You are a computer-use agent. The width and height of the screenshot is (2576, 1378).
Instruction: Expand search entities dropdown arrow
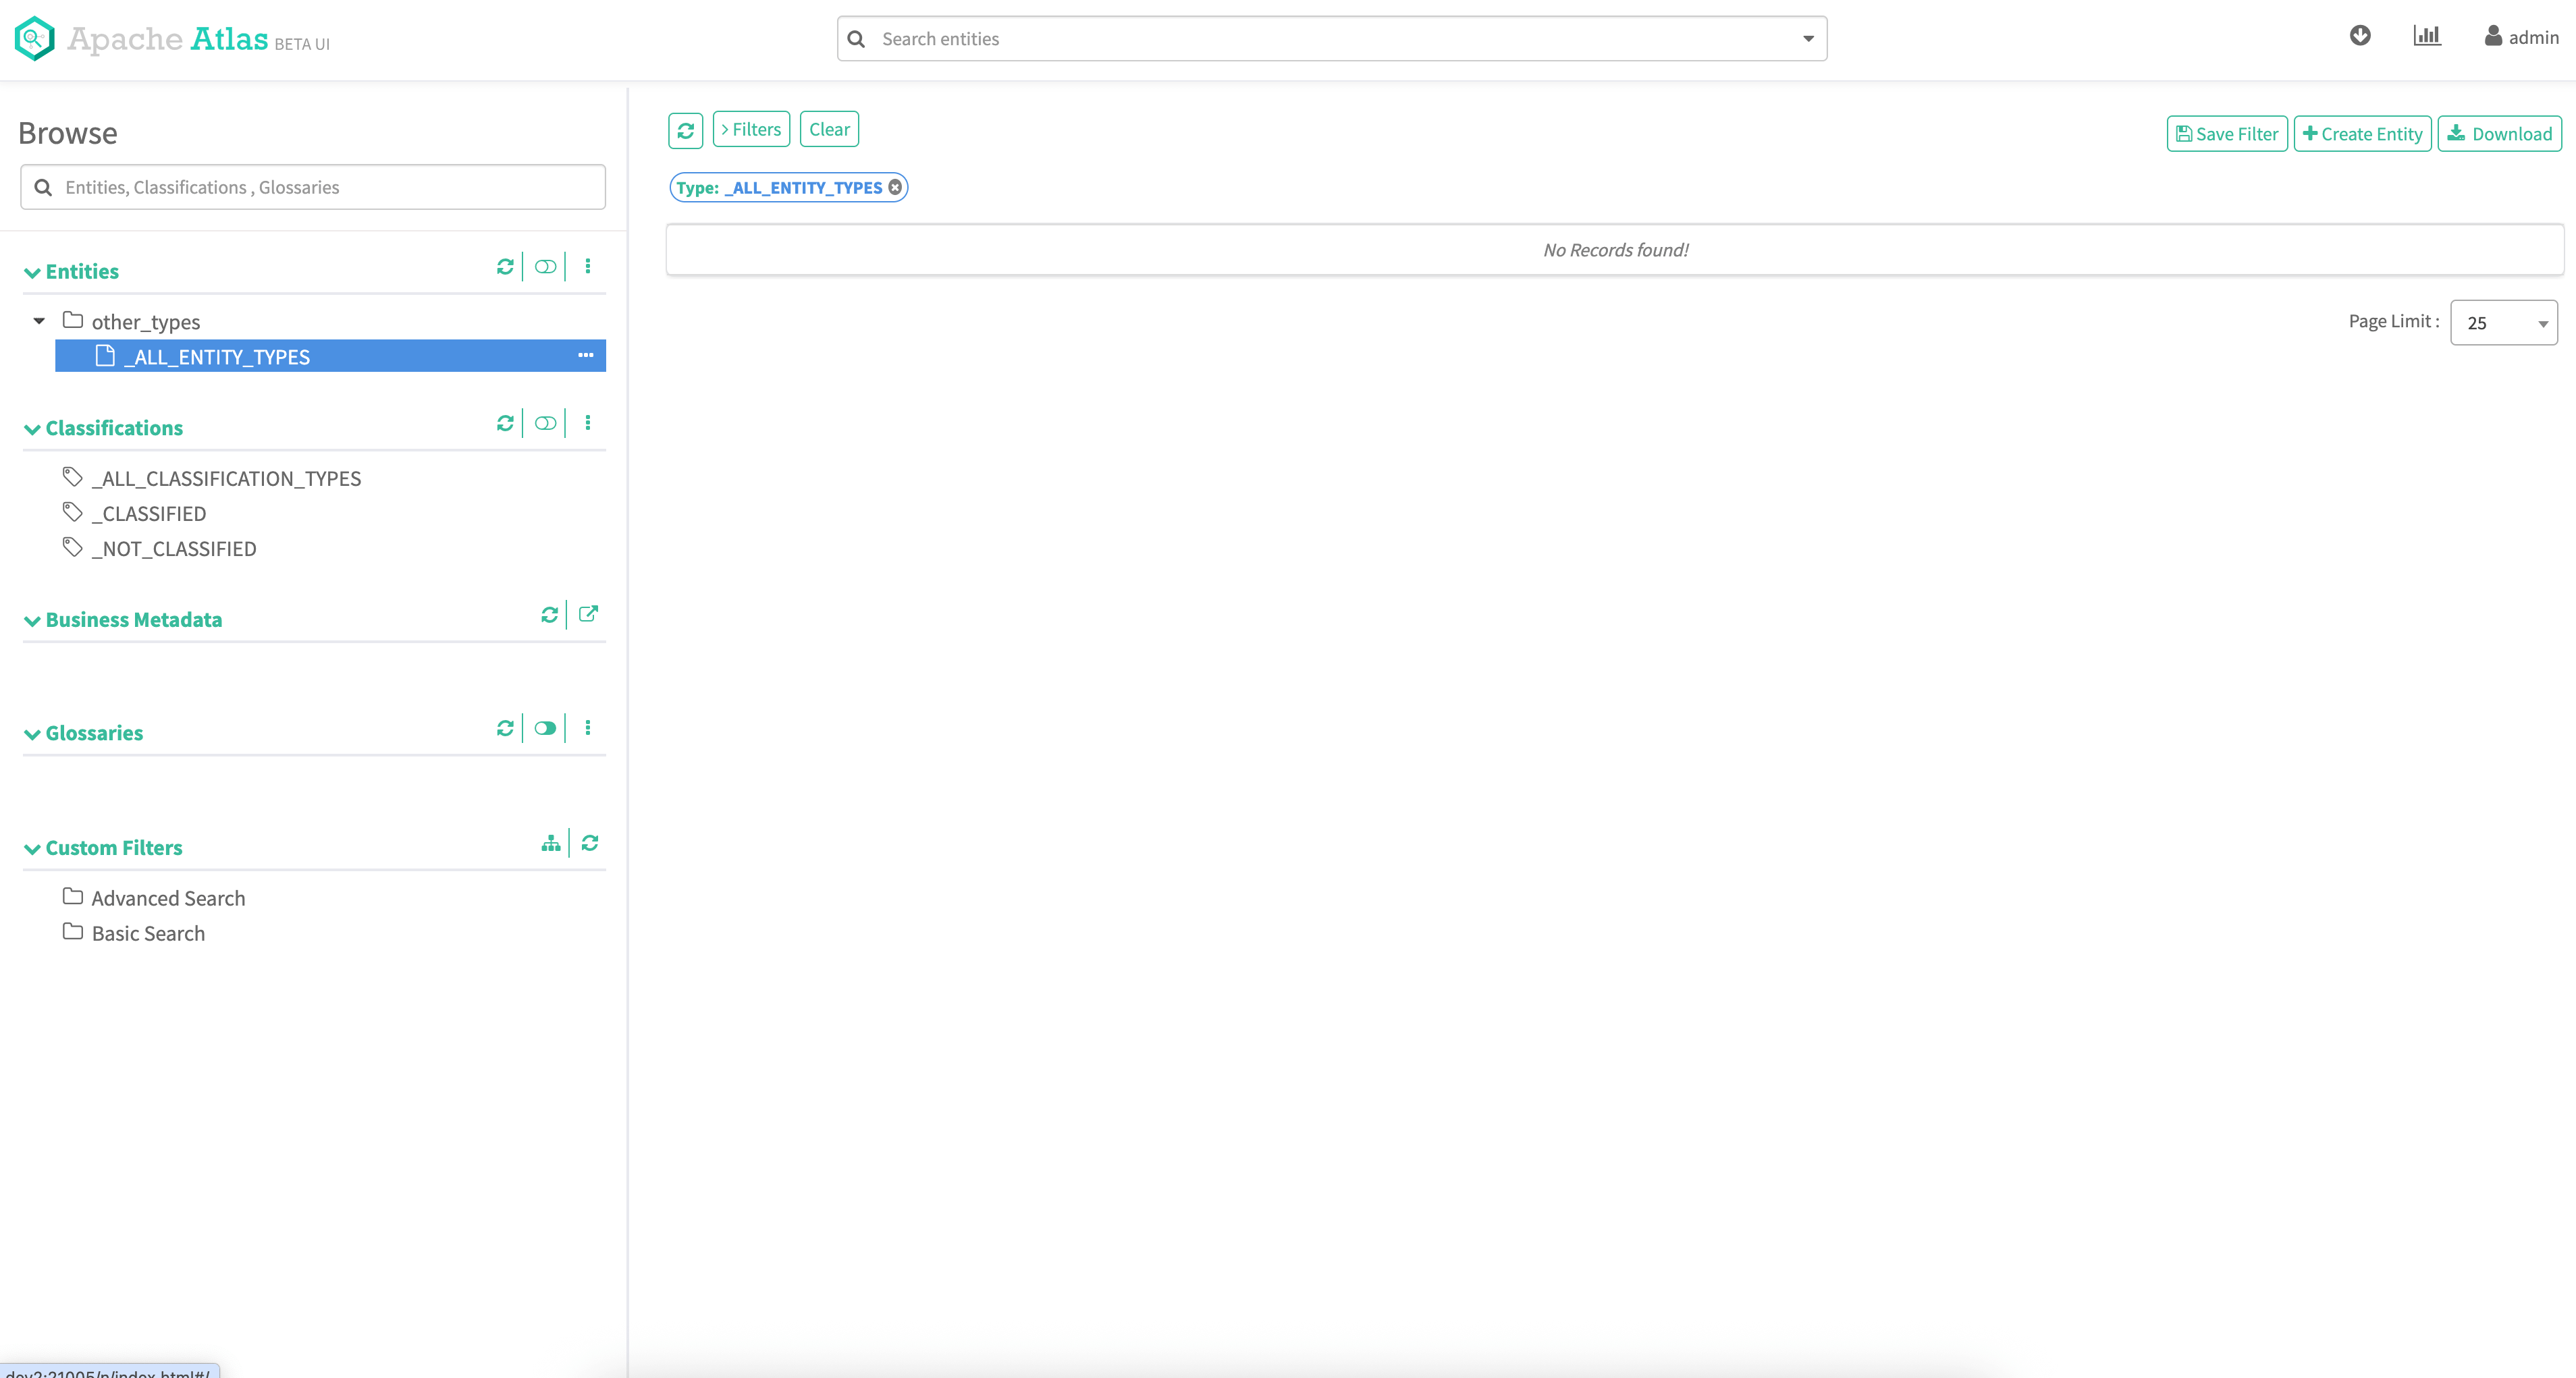click(1808, 39)
